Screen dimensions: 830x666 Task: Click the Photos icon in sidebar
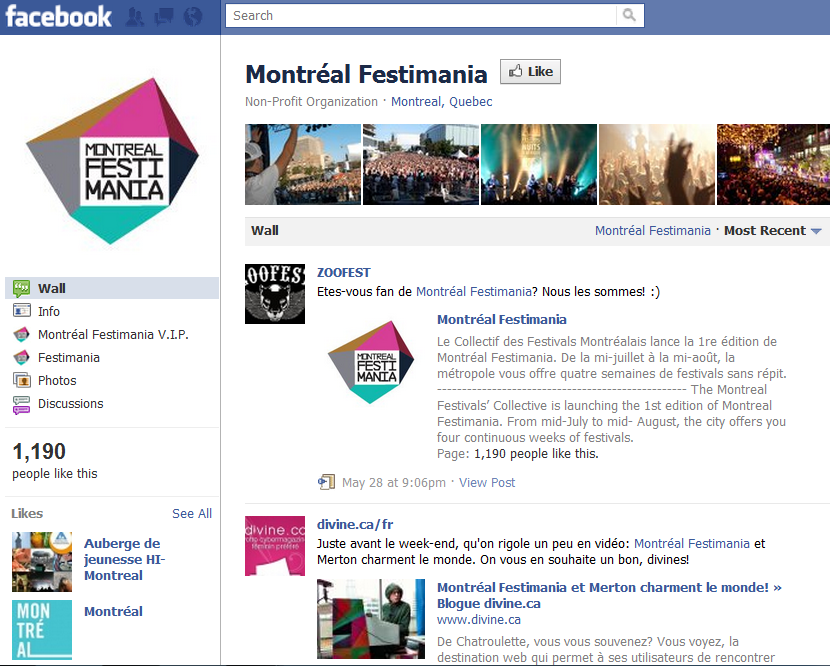coord(22,380)
